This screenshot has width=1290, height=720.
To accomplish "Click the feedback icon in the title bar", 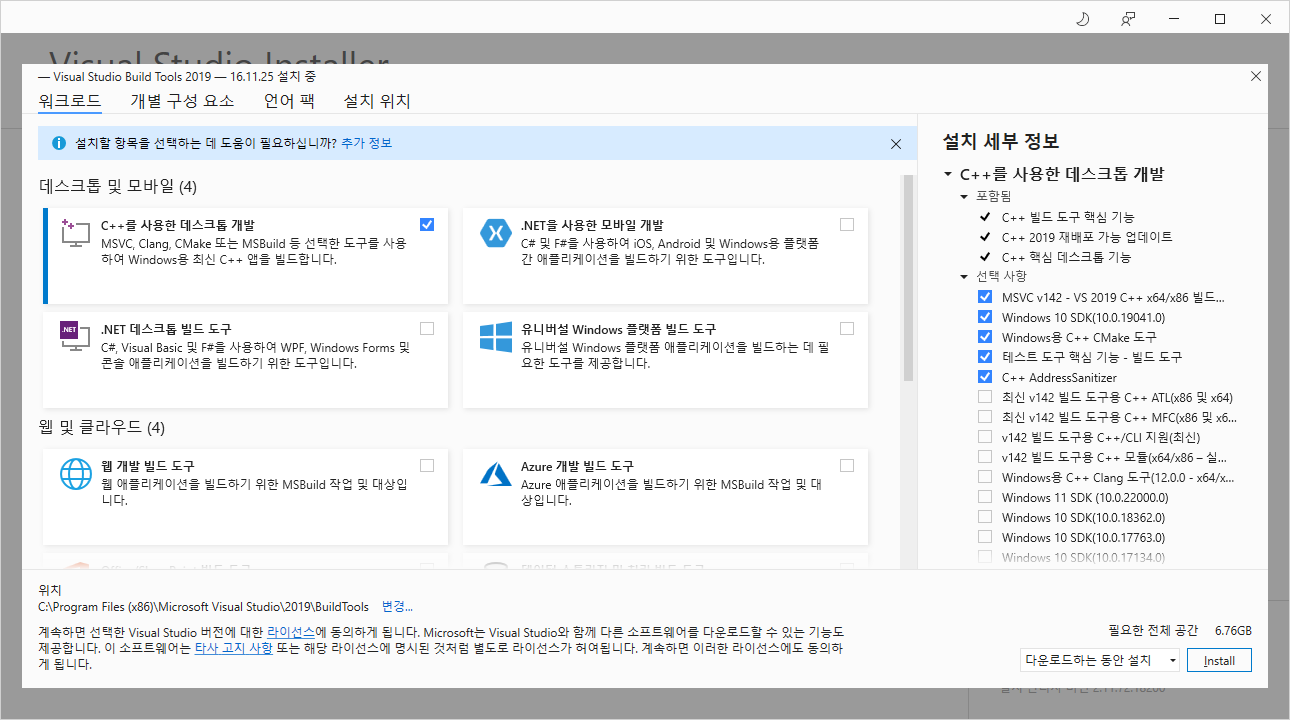I will 1128,19.
